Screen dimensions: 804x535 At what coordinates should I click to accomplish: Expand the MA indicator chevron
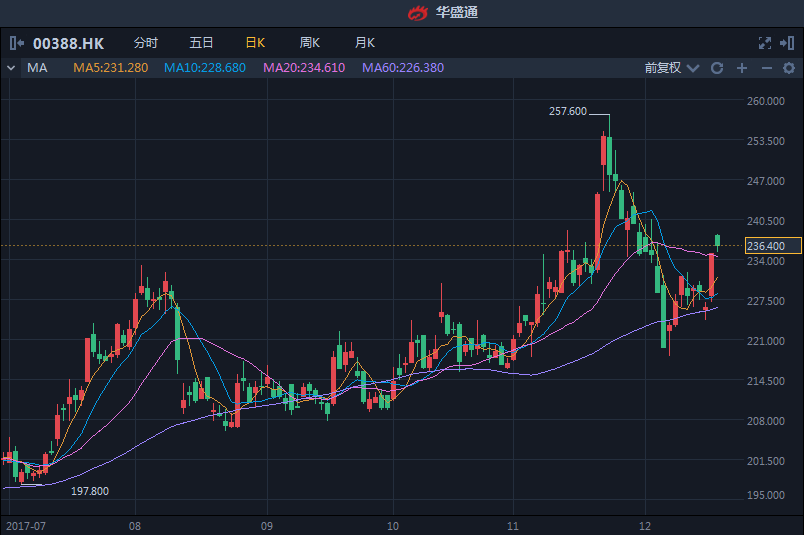11,68
